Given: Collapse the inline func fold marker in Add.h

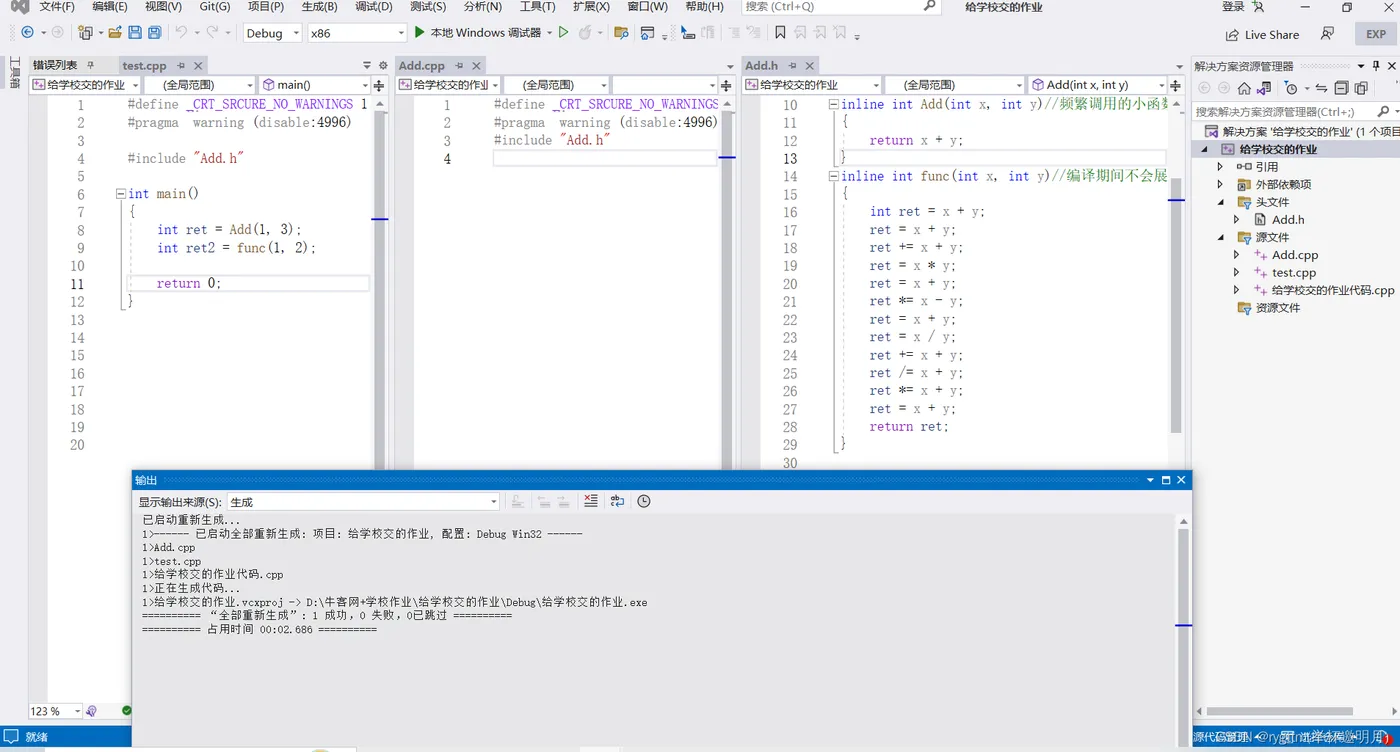Looking at the screenshot, I should click(x=834, y=176).
